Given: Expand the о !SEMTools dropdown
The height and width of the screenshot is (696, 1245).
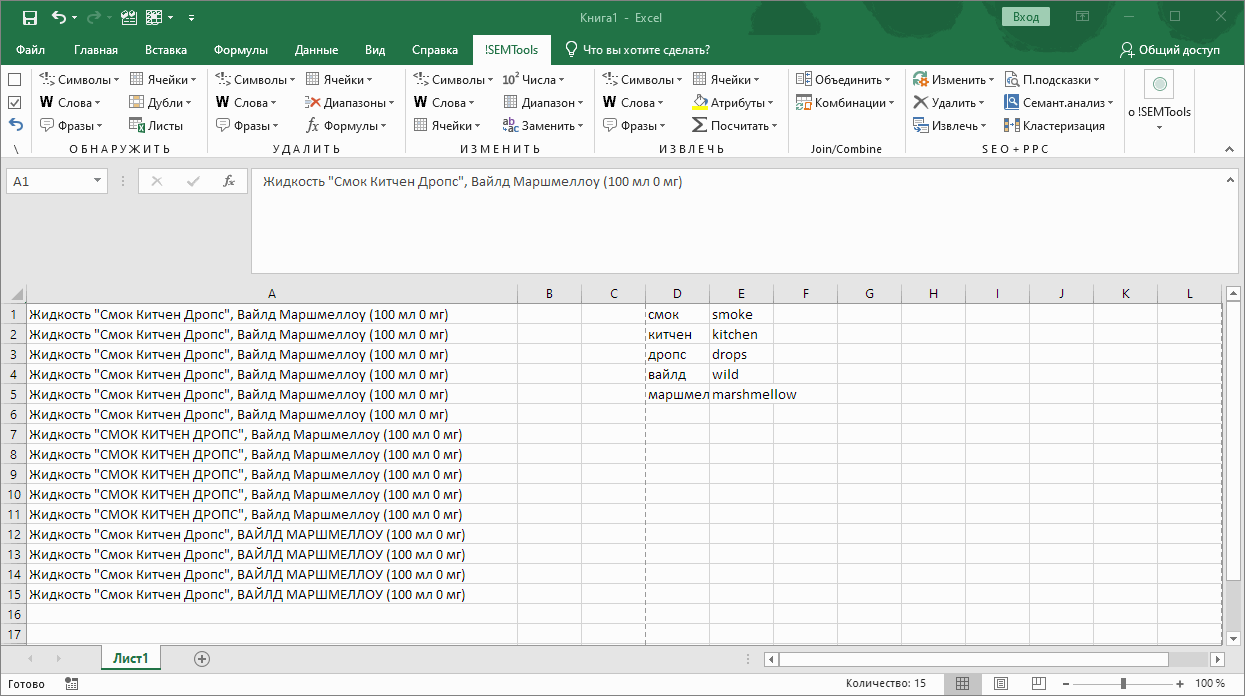Looking at the screenshot, I should (1160, 127).
